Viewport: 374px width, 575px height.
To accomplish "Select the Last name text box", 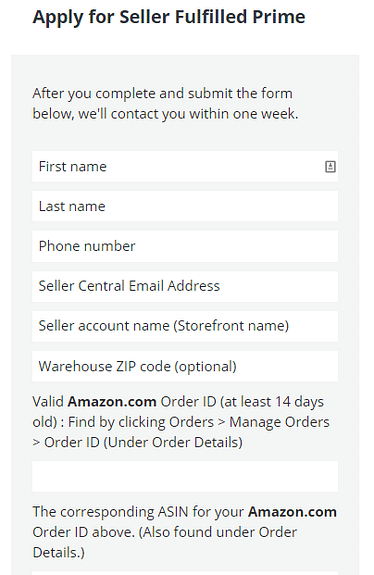I will [x=185, y=206].
